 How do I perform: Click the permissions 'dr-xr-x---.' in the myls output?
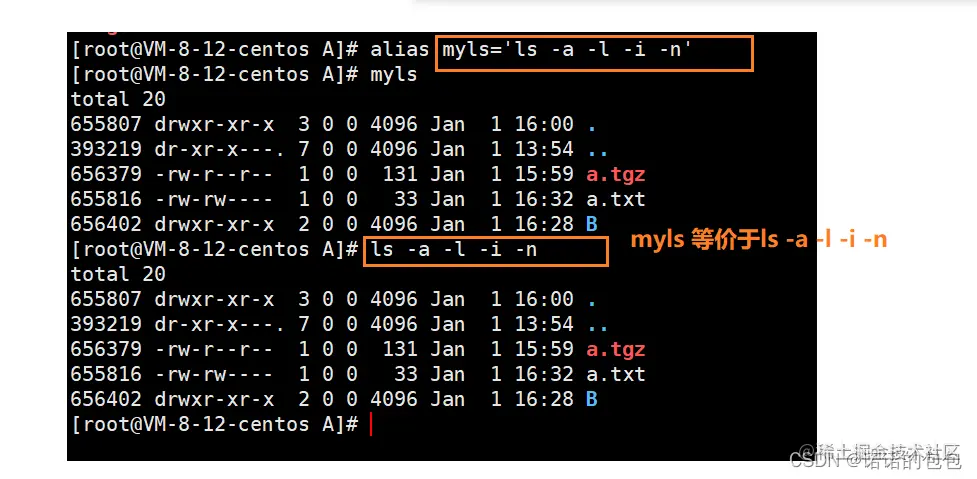[220, 149]
